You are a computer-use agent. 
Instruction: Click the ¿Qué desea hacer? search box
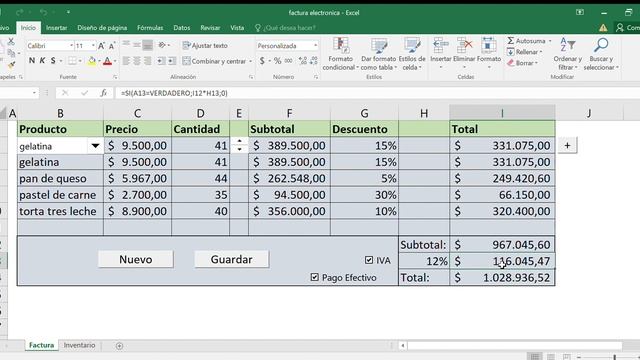click(289, 28)
